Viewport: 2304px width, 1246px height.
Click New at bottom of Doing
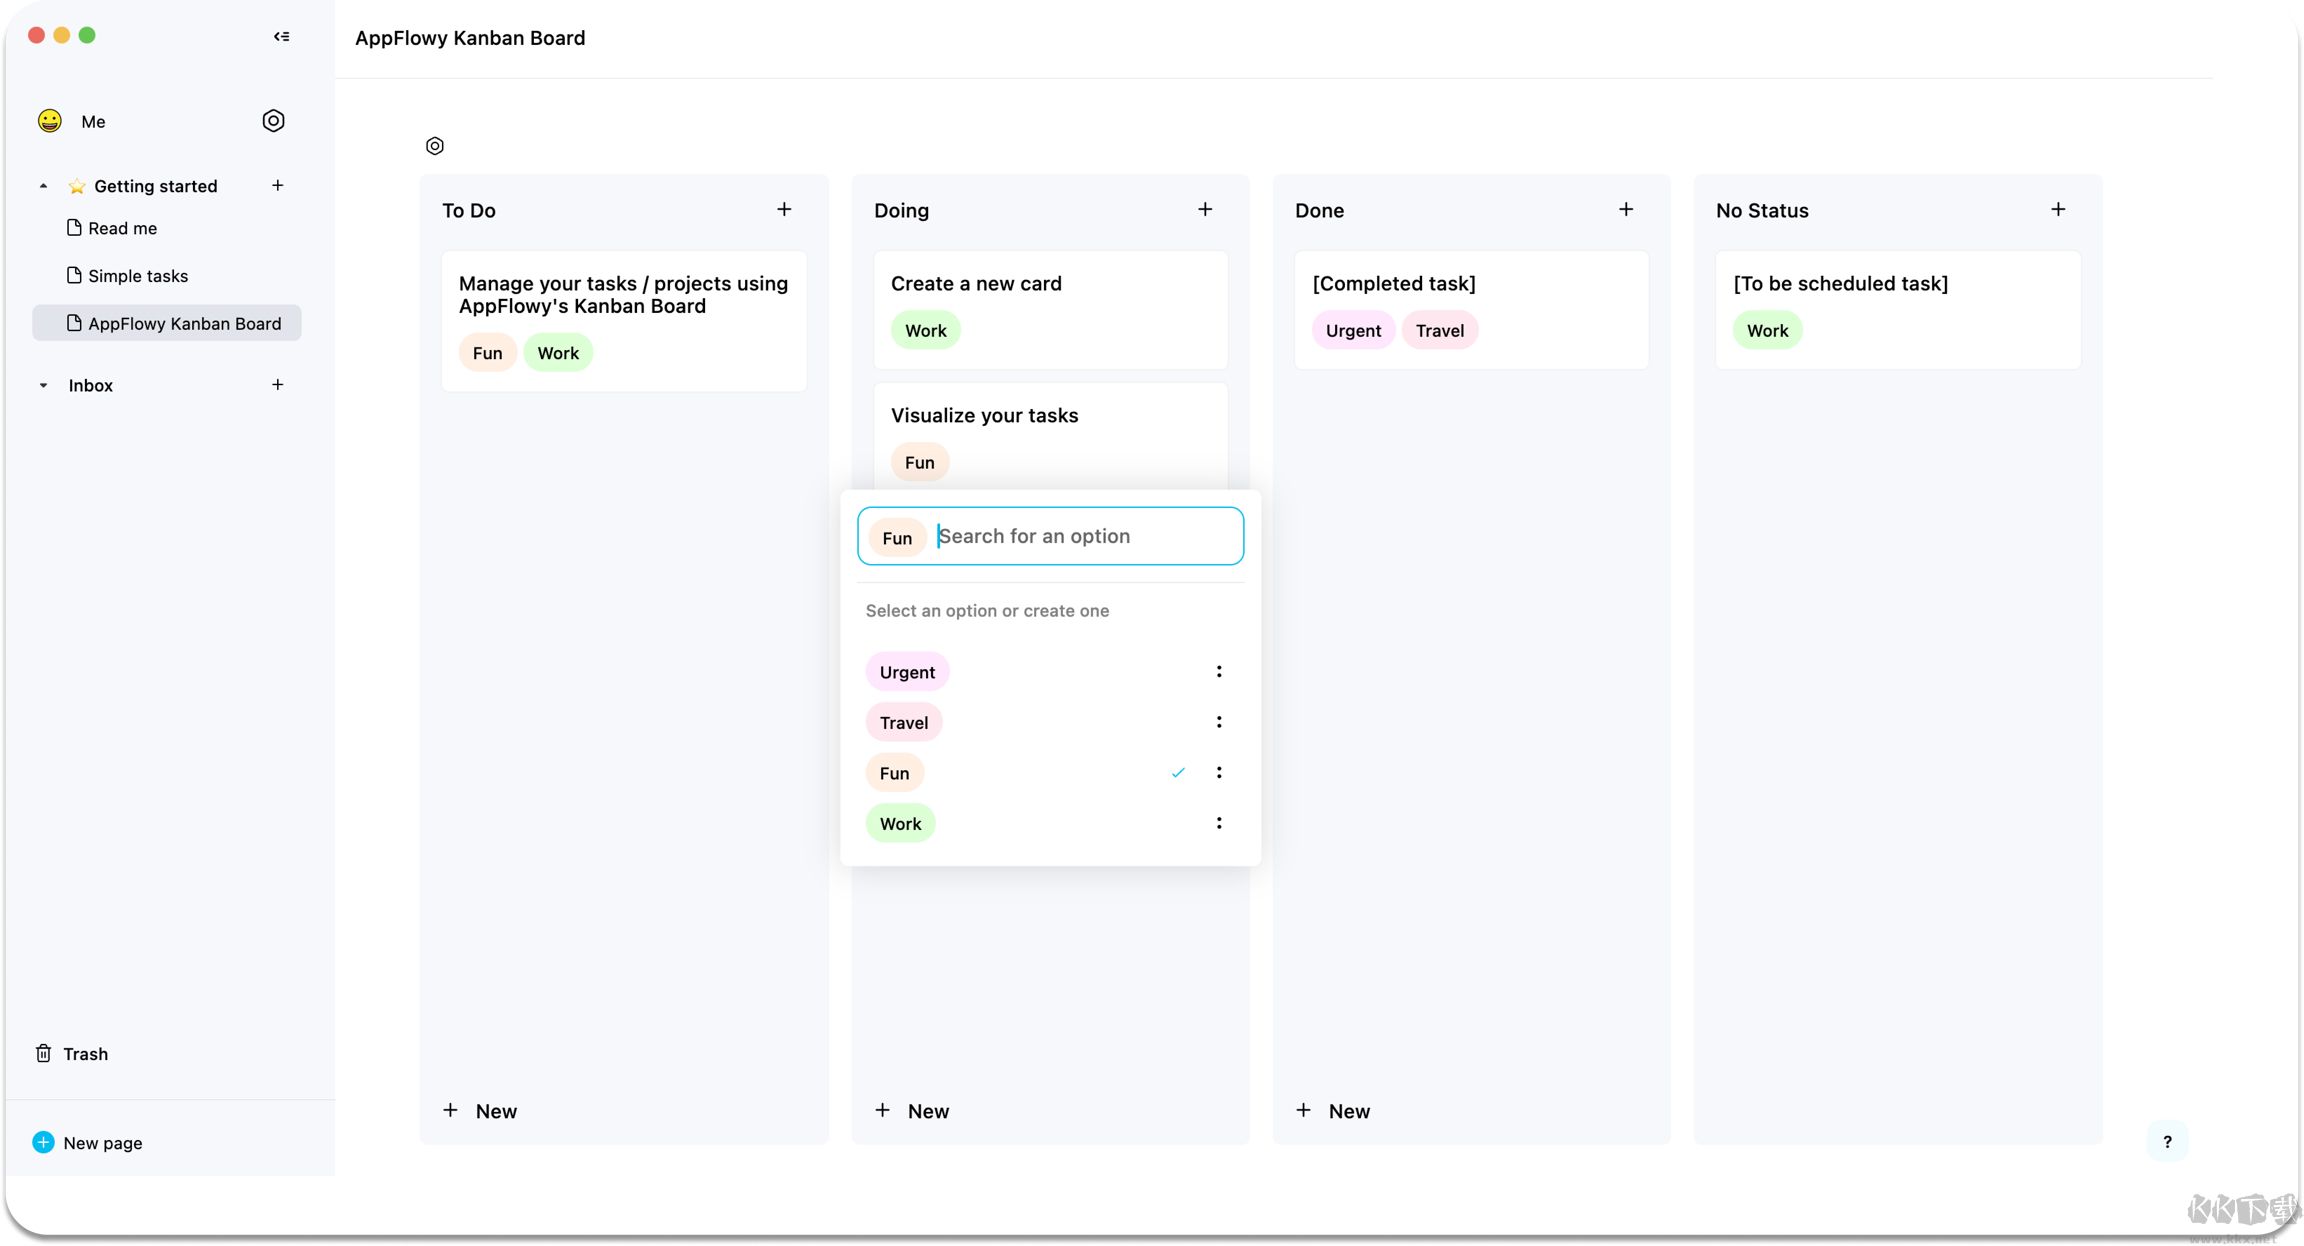pos(912,1111)
